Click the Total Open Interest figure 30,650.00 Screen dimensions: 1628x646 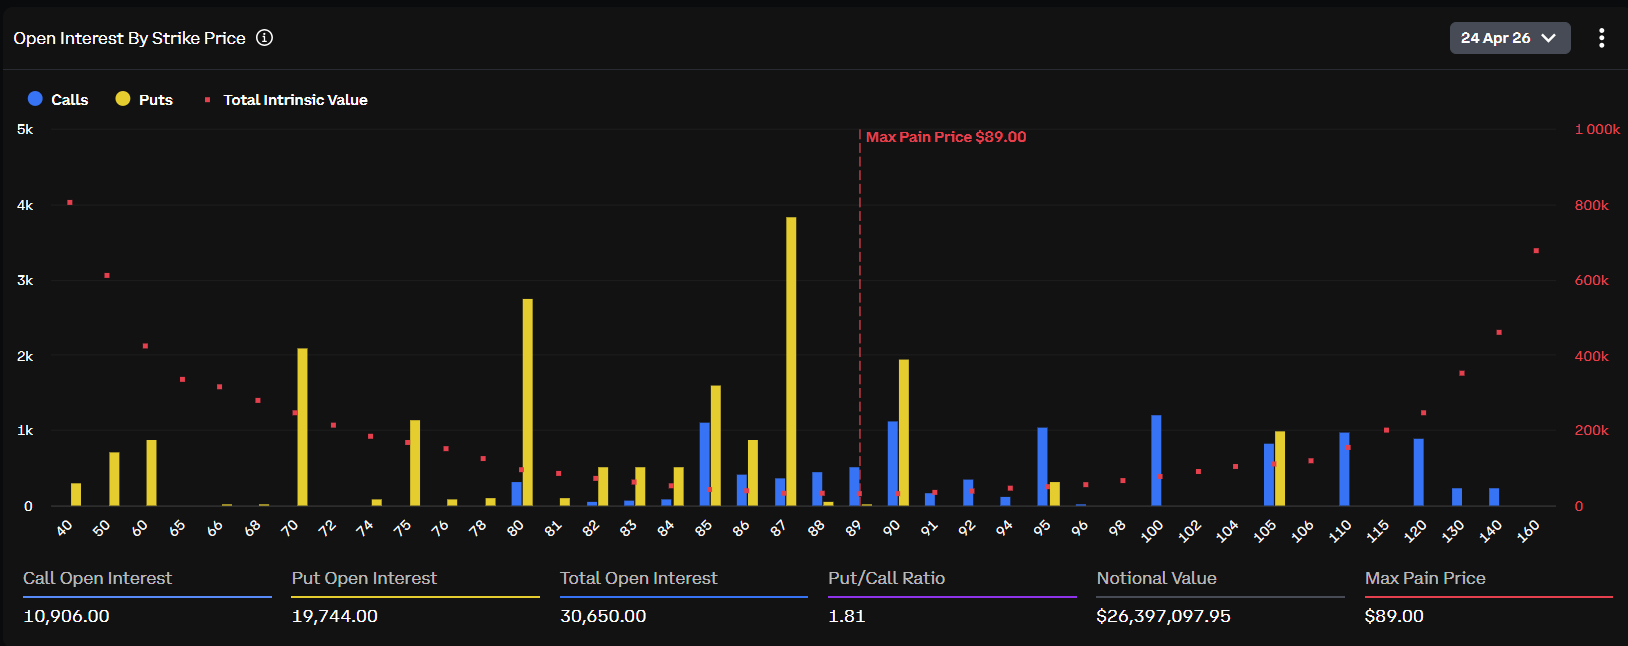pos(603,616)
